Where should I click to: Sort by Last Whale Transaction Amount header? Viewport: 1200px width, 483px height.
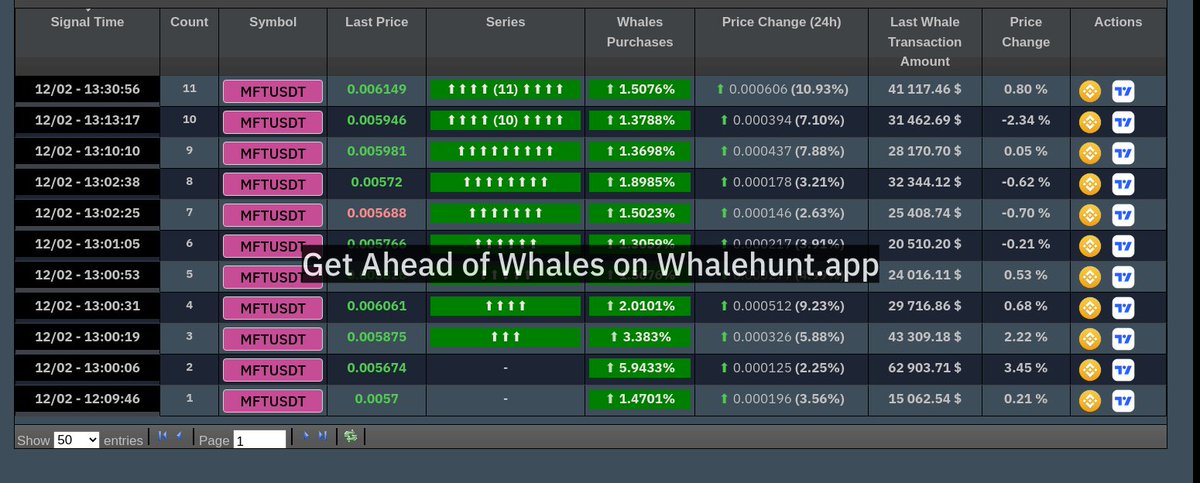tap(925, 41)
